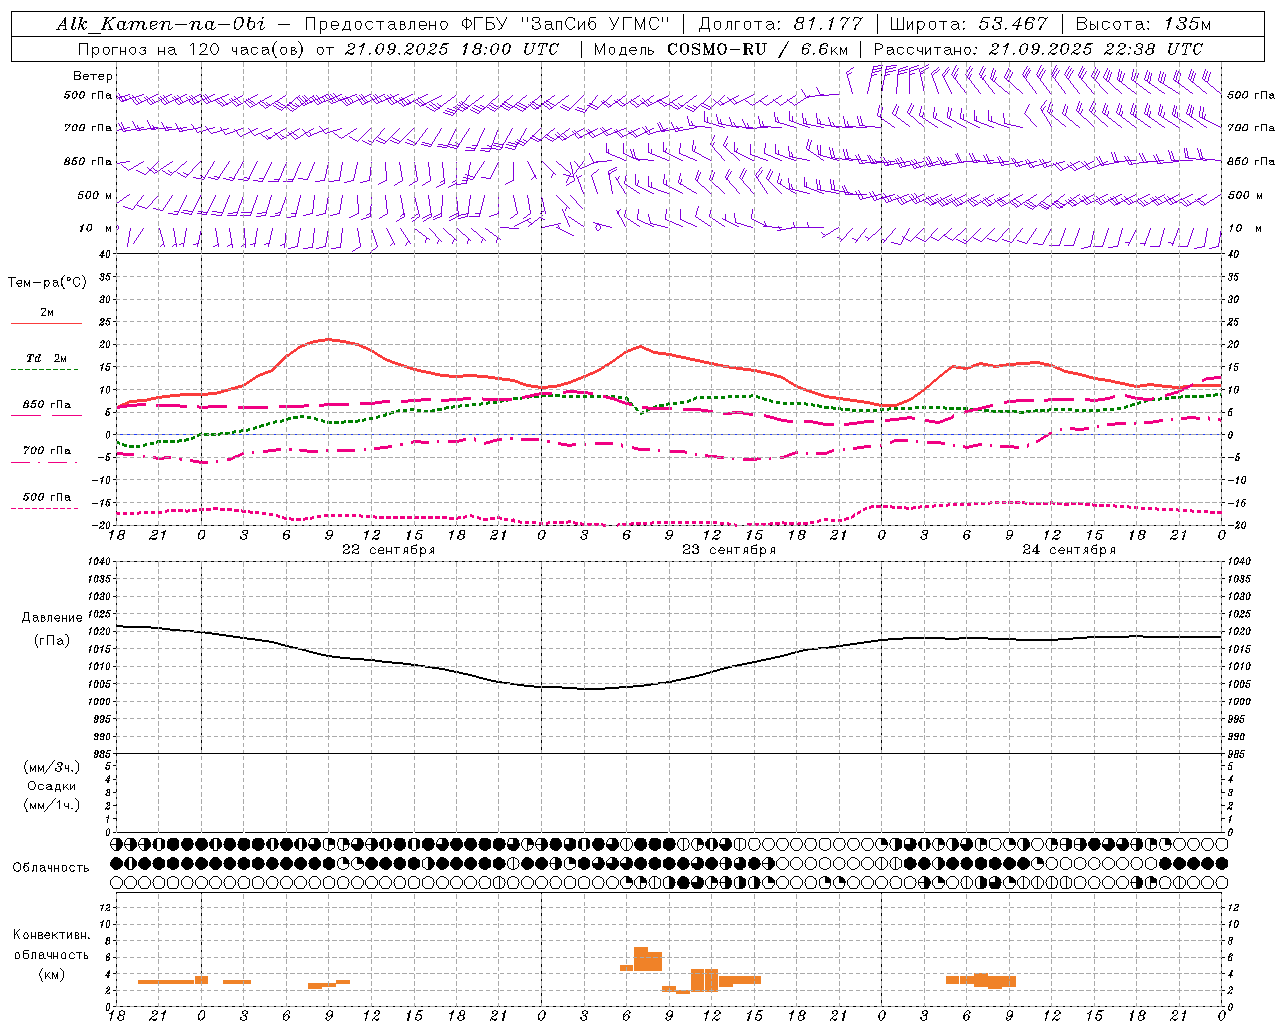Click the Конвективн. panel label

[51, 935]
